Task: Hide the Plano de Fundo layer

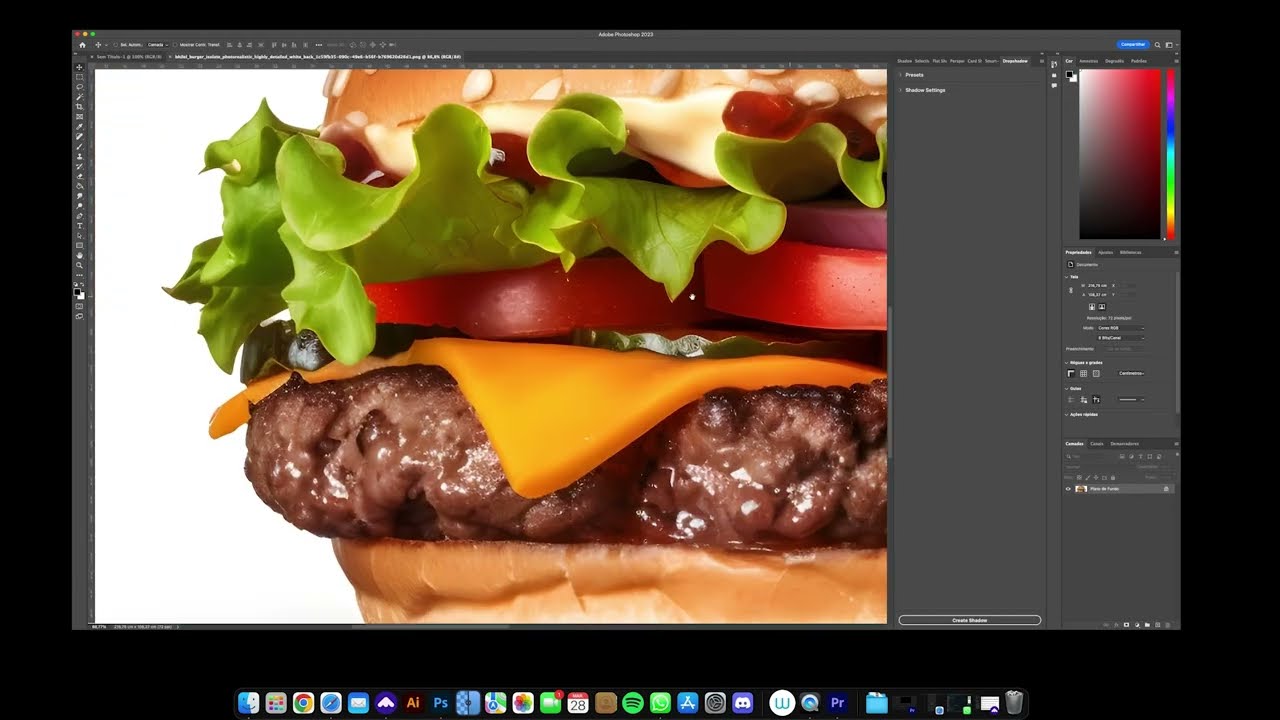Action: 1068,489
